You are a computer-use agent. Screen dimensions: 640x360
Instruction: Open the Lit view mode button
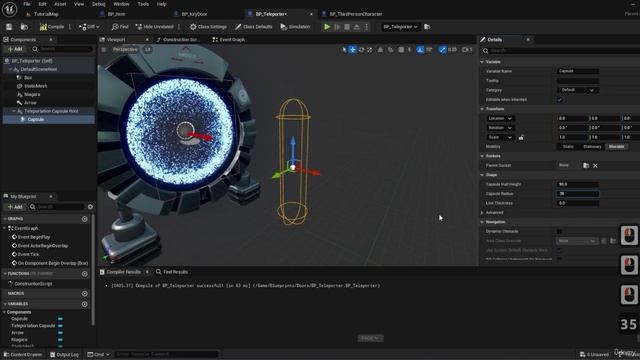pos(147,49)
